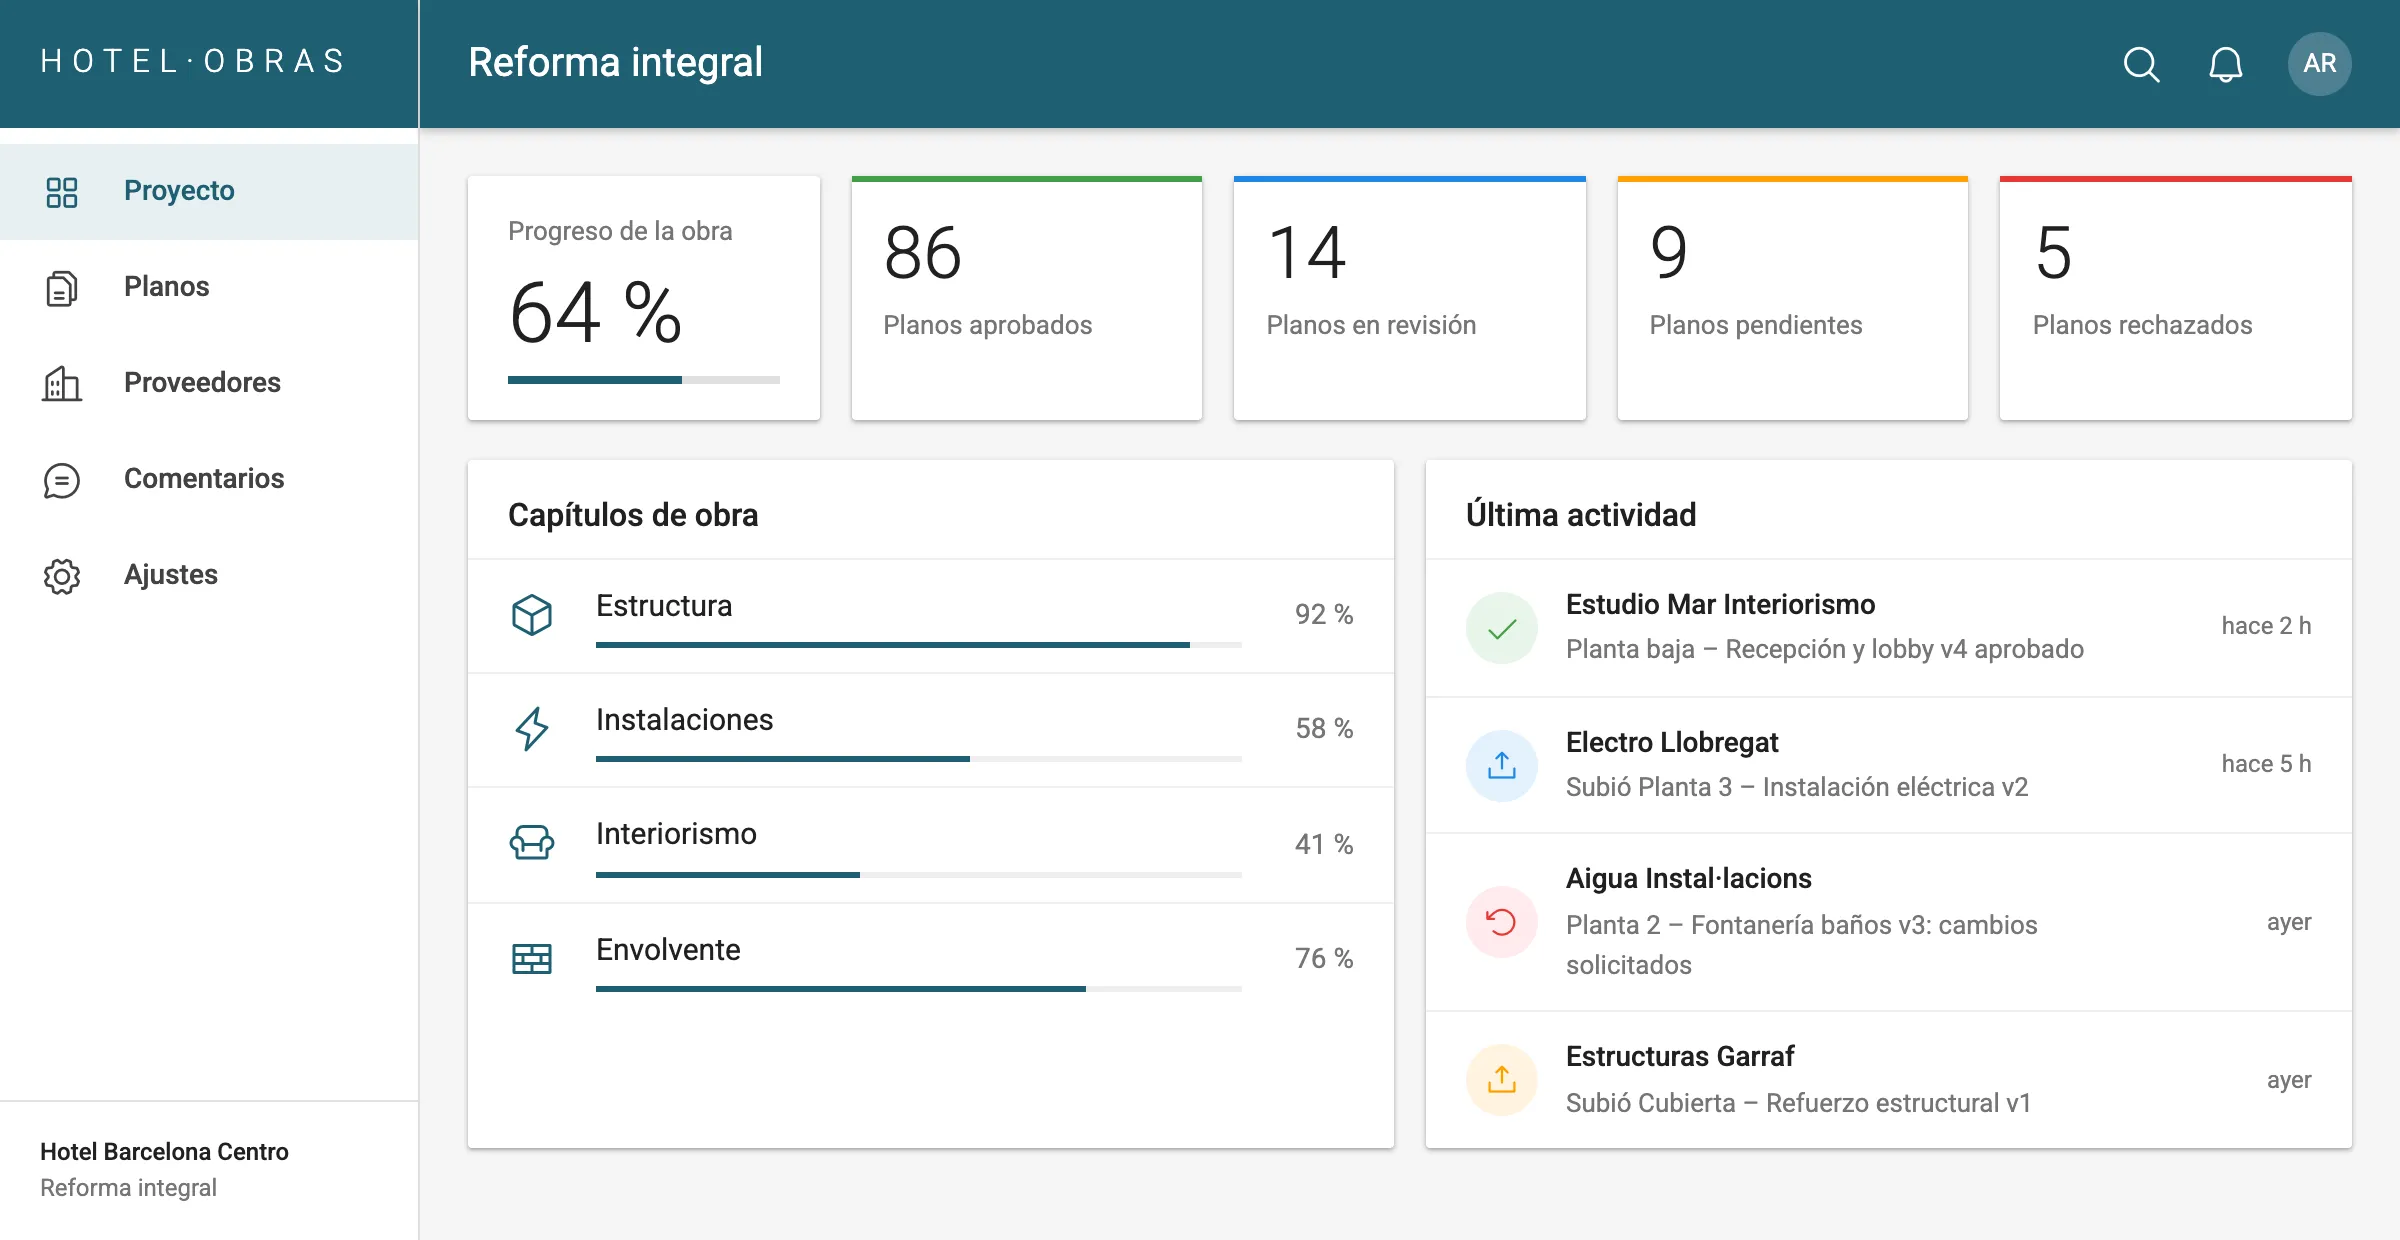Click the green approved checkmark icon

pos(1502,628)
